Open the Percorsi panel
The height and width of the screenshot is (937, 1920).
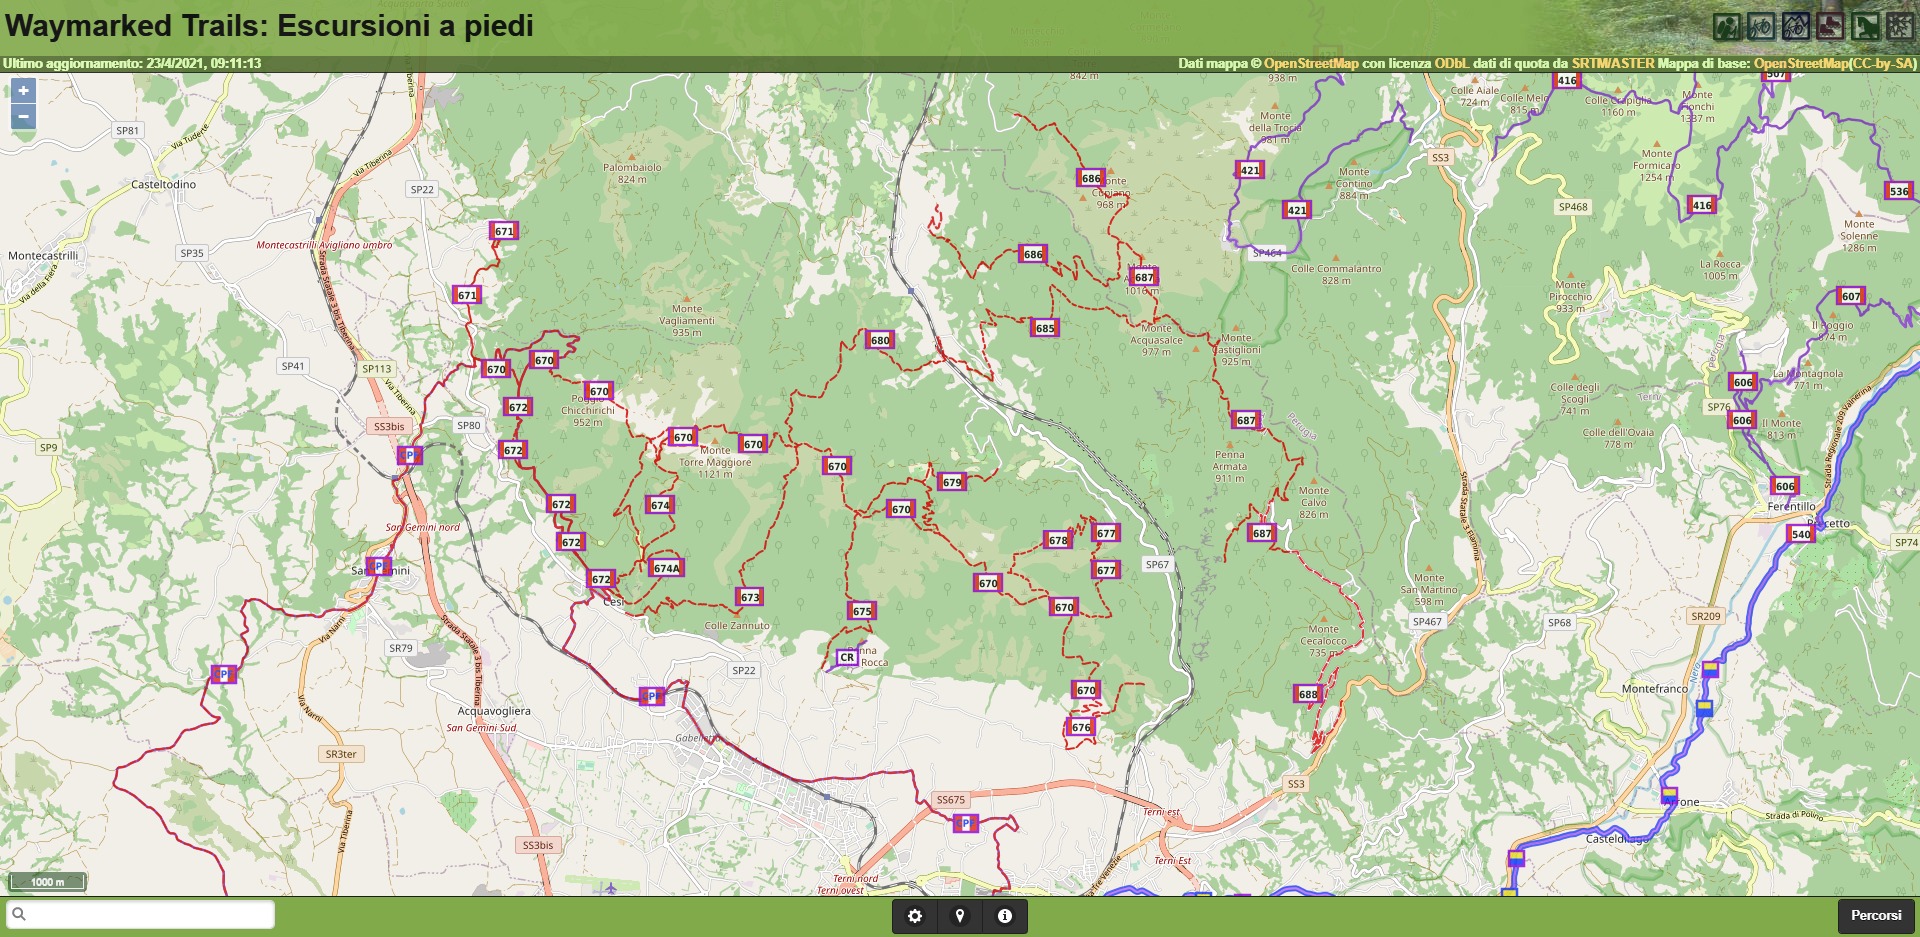1875,915
